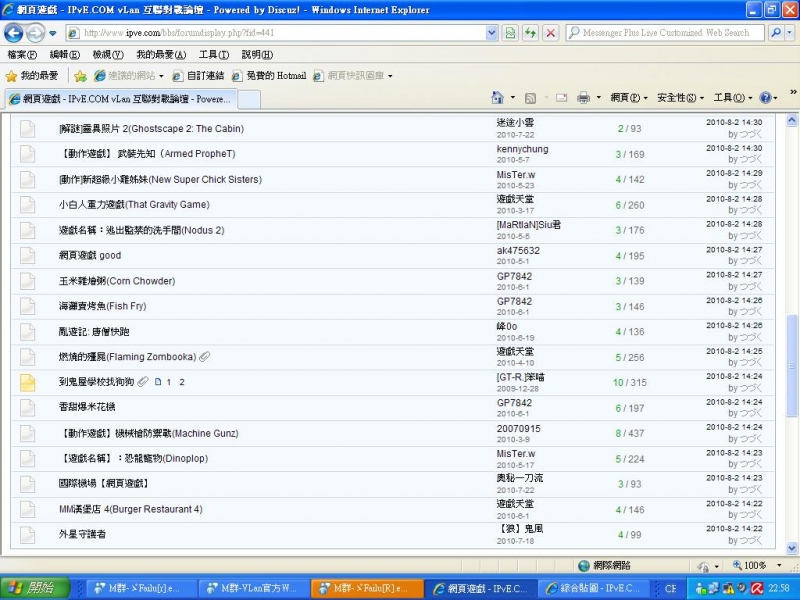Viewport: 800px width, 600px height.
Task: Click the Home icon on the command bar
Action: [x=498, y=100]
